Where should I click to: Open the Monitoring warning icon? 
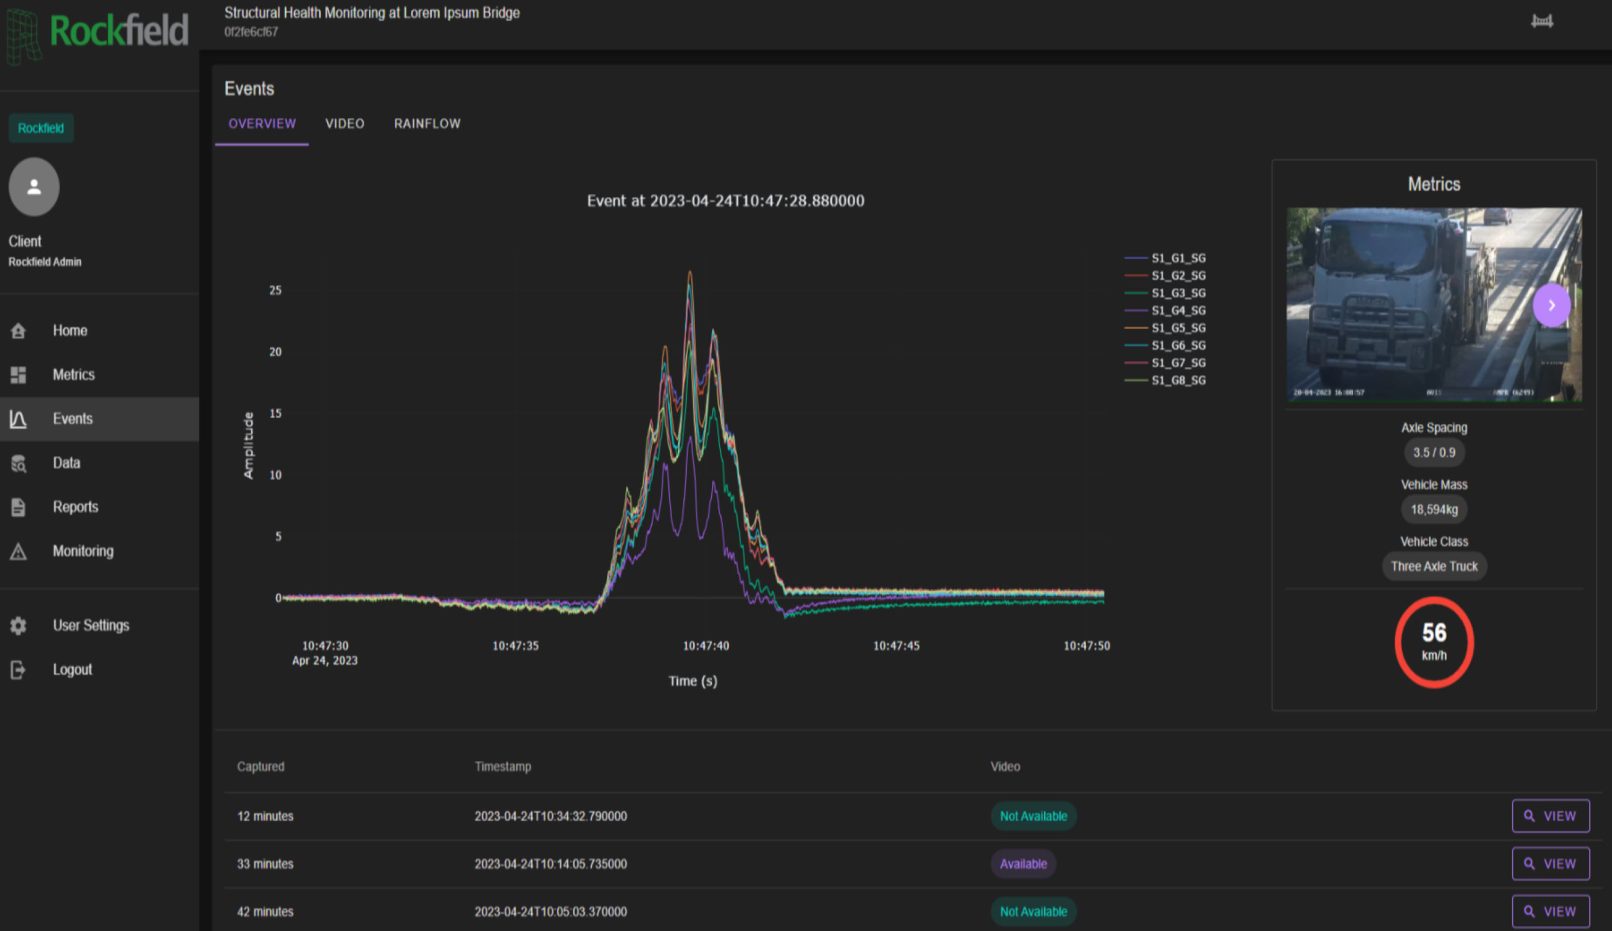[x=18, y=551]
